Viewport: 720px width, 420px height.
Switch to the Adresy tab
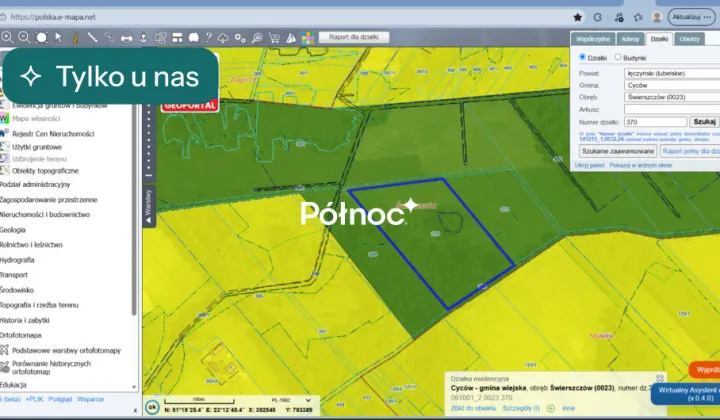[x=630, y=39]
